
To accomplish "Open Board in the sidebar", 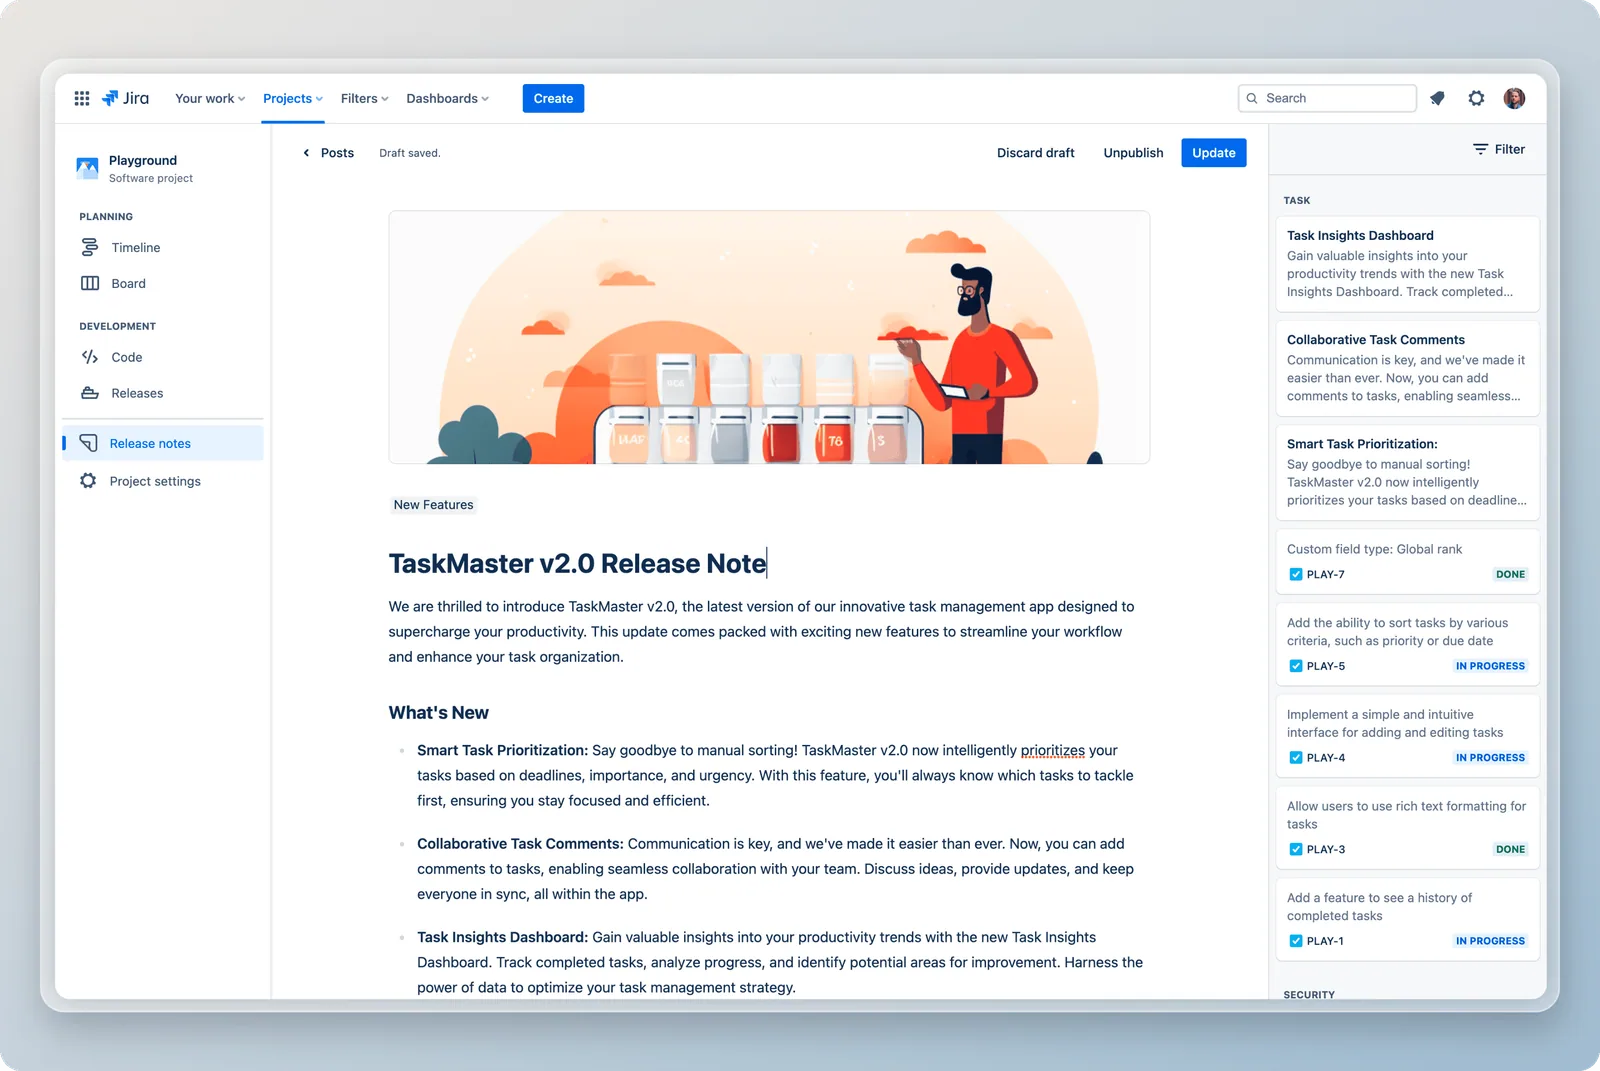I will [x=163, y=283].
